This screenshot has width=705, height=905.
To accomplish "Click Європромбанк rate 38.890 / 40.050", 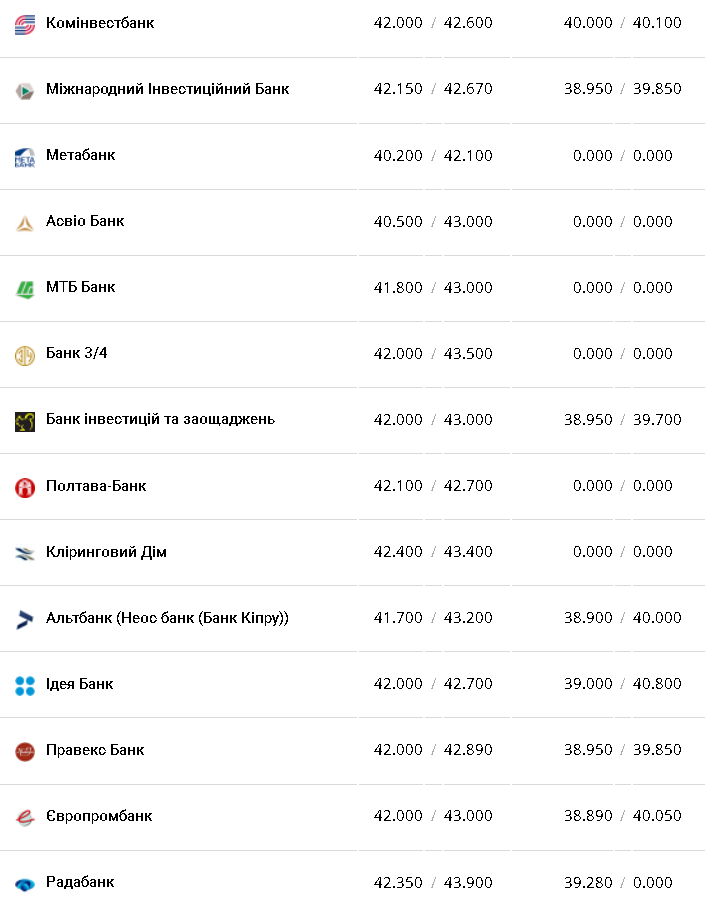I will (x=622, y=816).
